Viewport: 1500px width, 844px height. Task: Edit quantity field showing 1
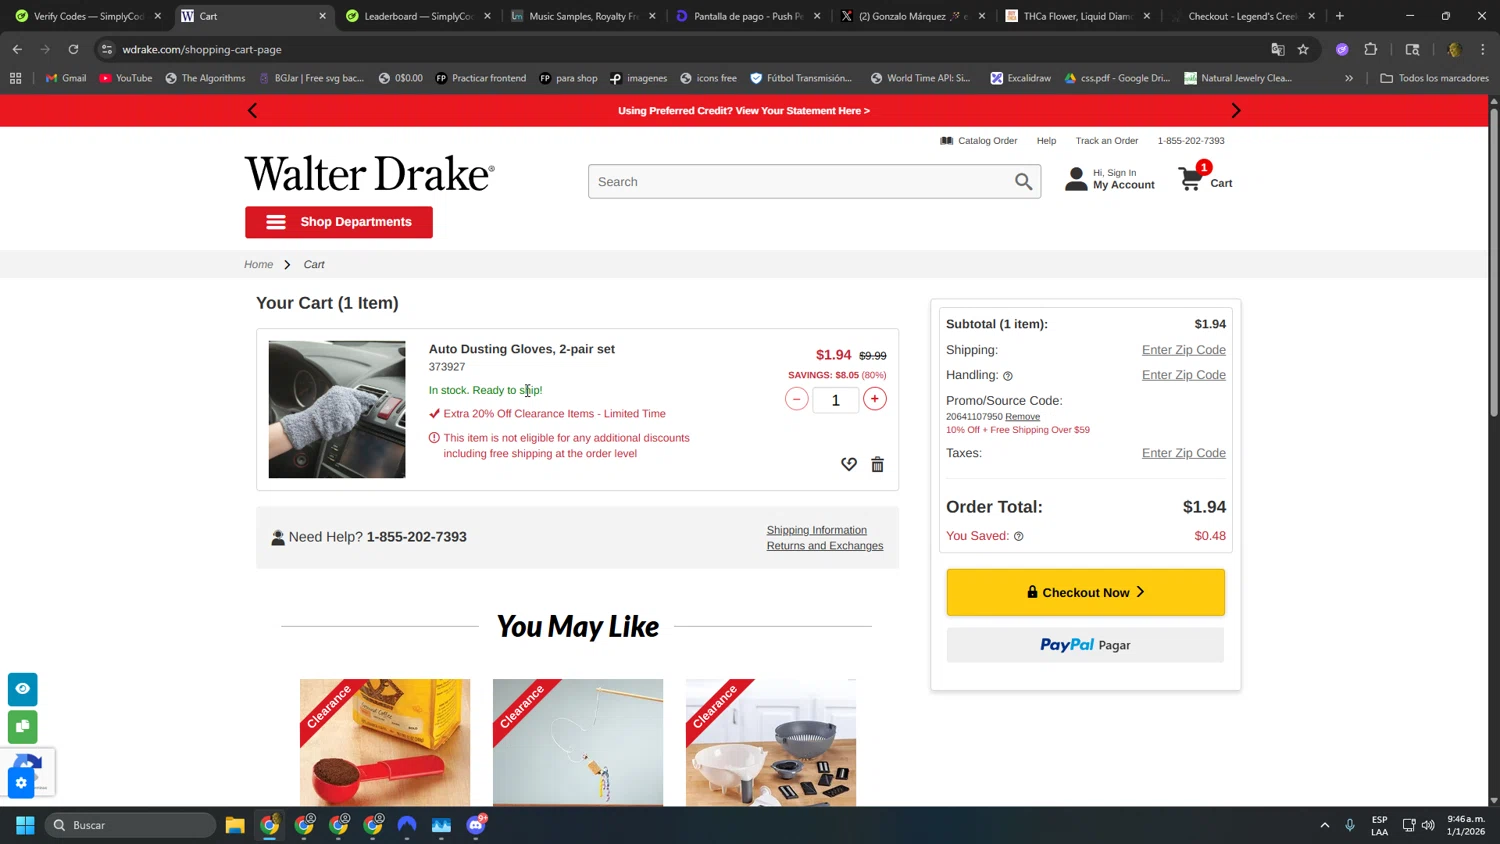click(x=835, y=400)
